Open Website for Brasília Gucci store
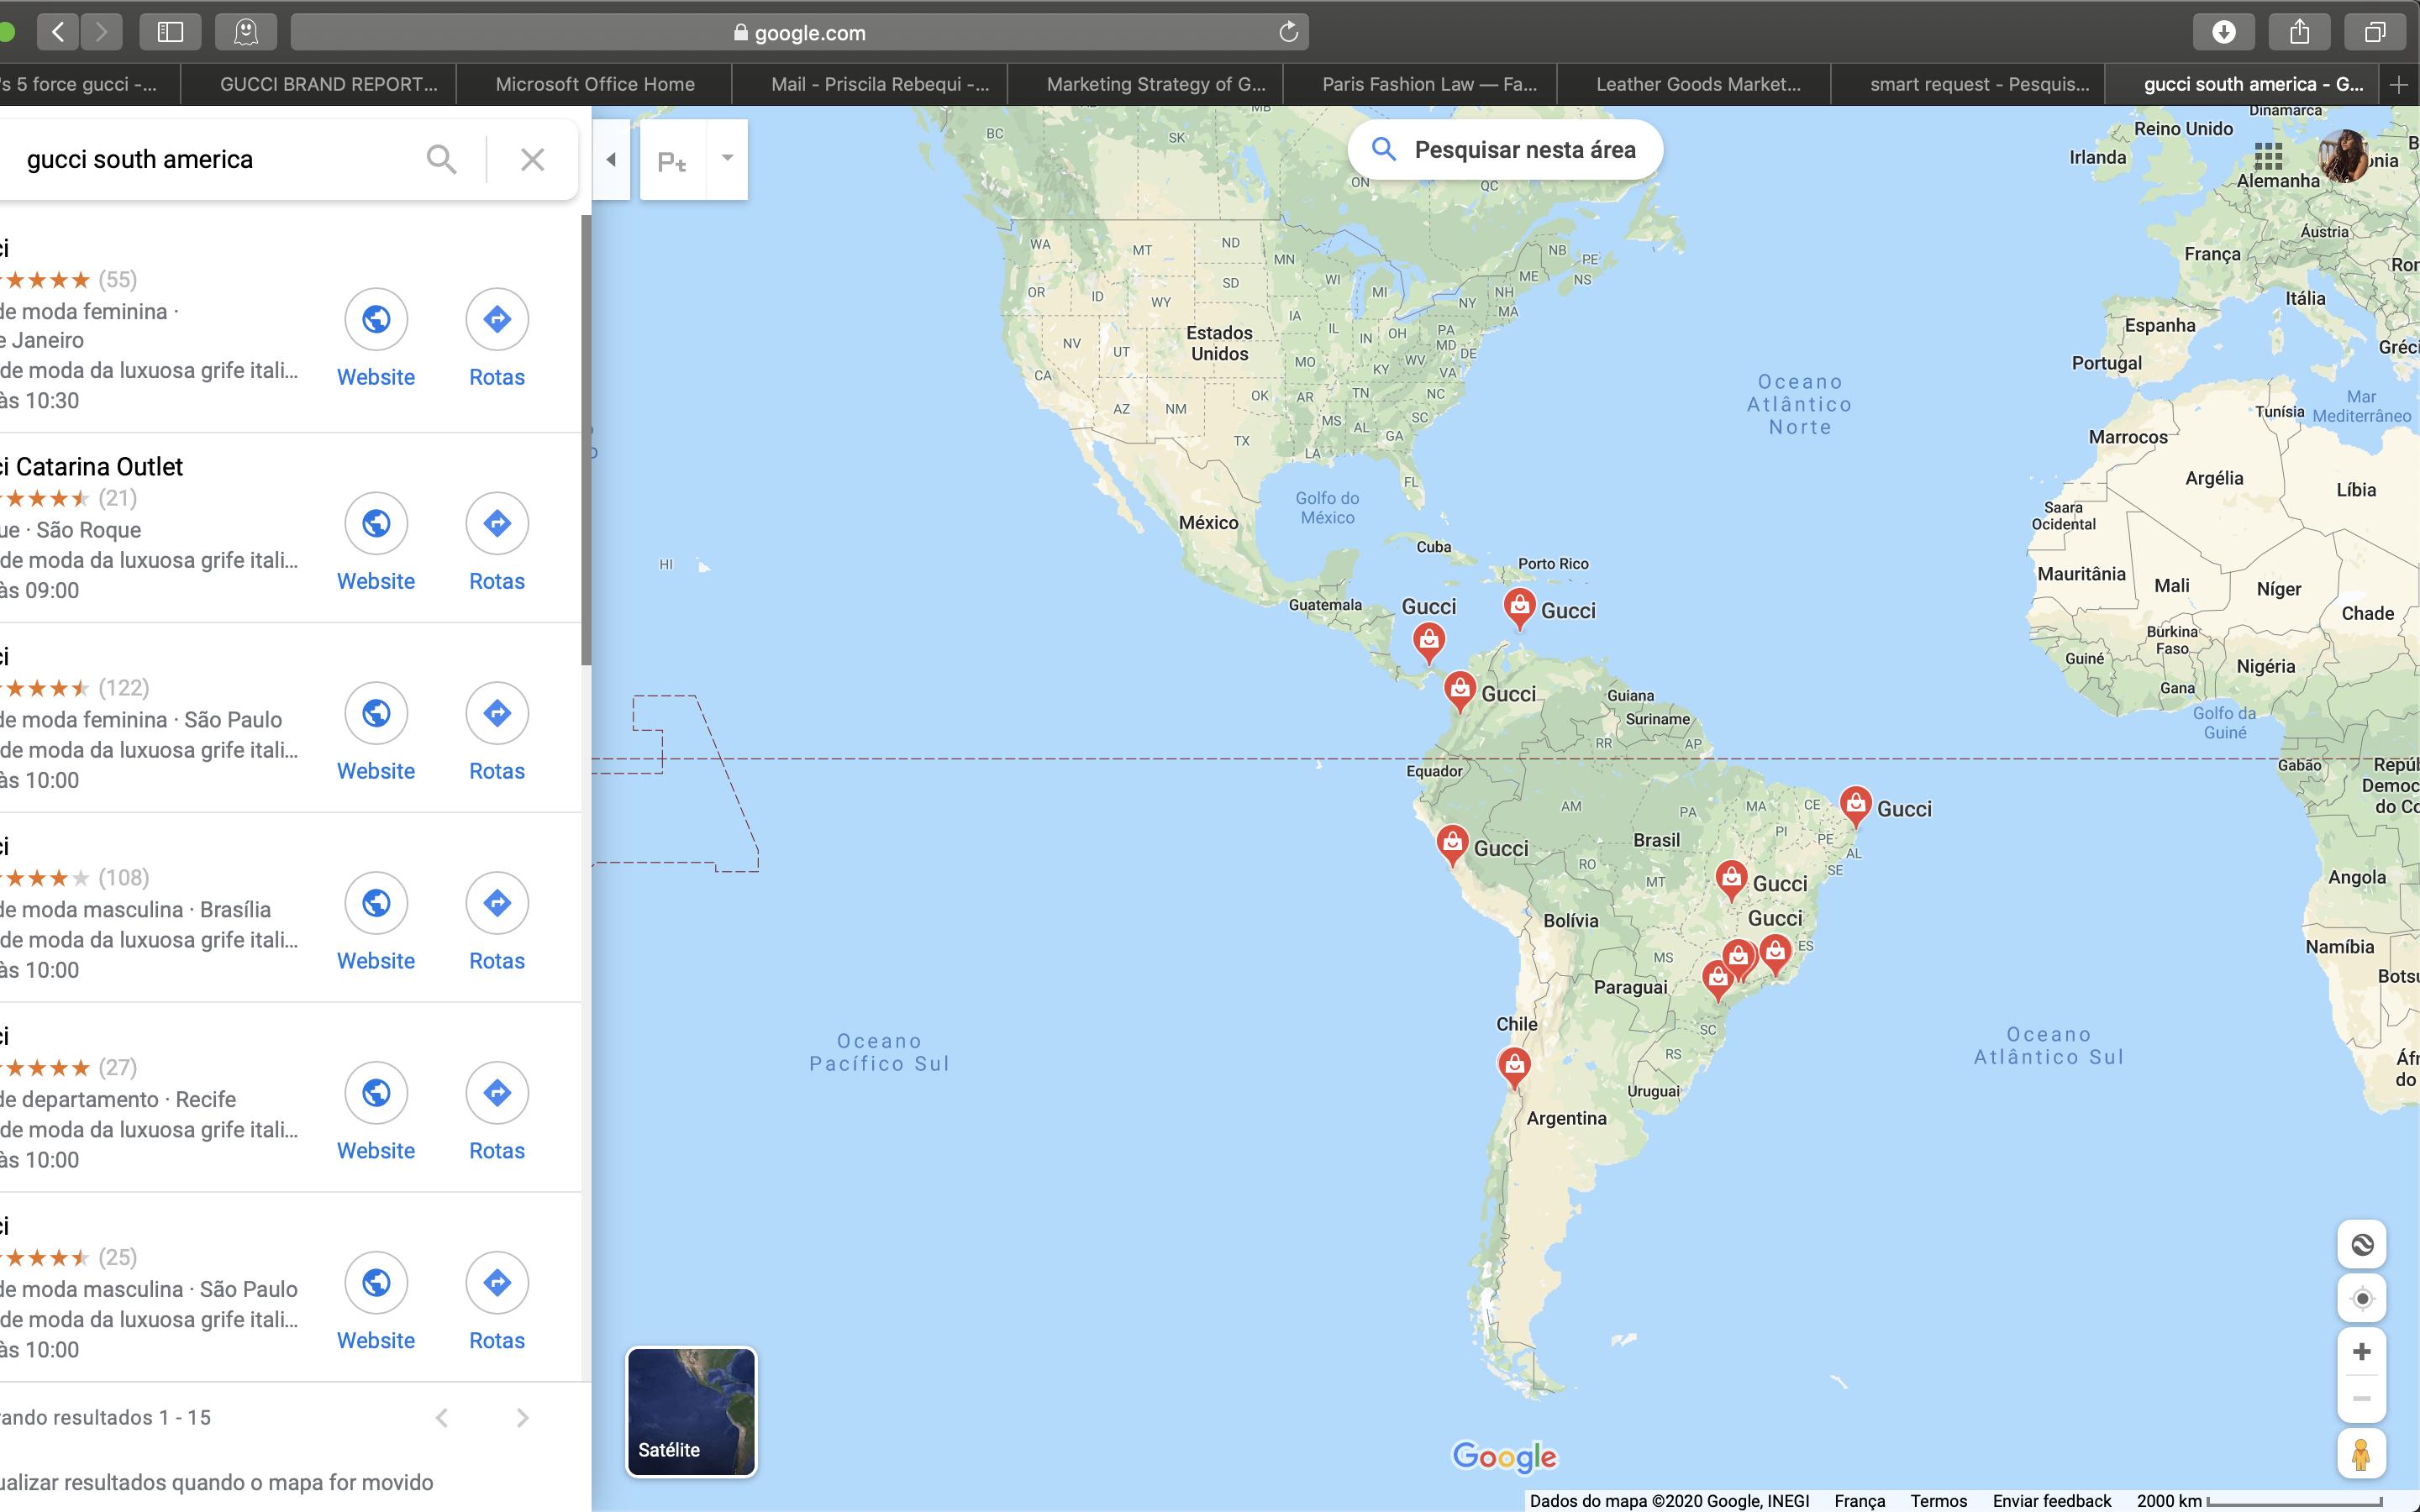The image size is (2420, 1512). click(376, 903)
